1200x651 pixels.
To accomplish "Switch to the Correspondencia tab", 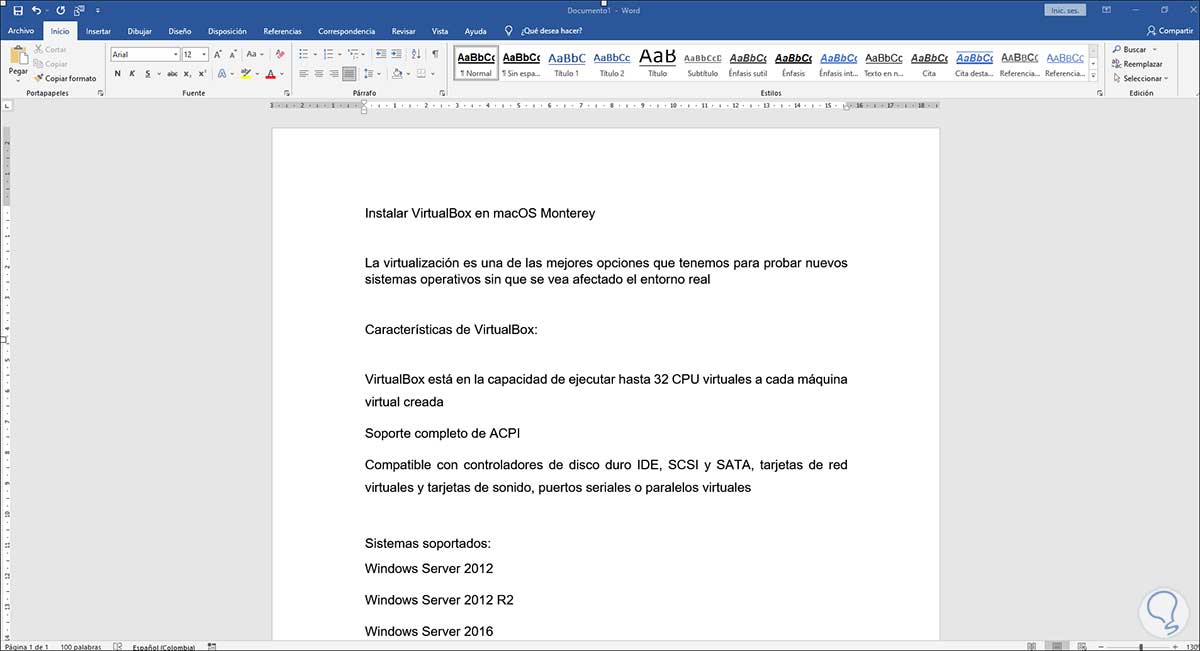I will 347,31.
